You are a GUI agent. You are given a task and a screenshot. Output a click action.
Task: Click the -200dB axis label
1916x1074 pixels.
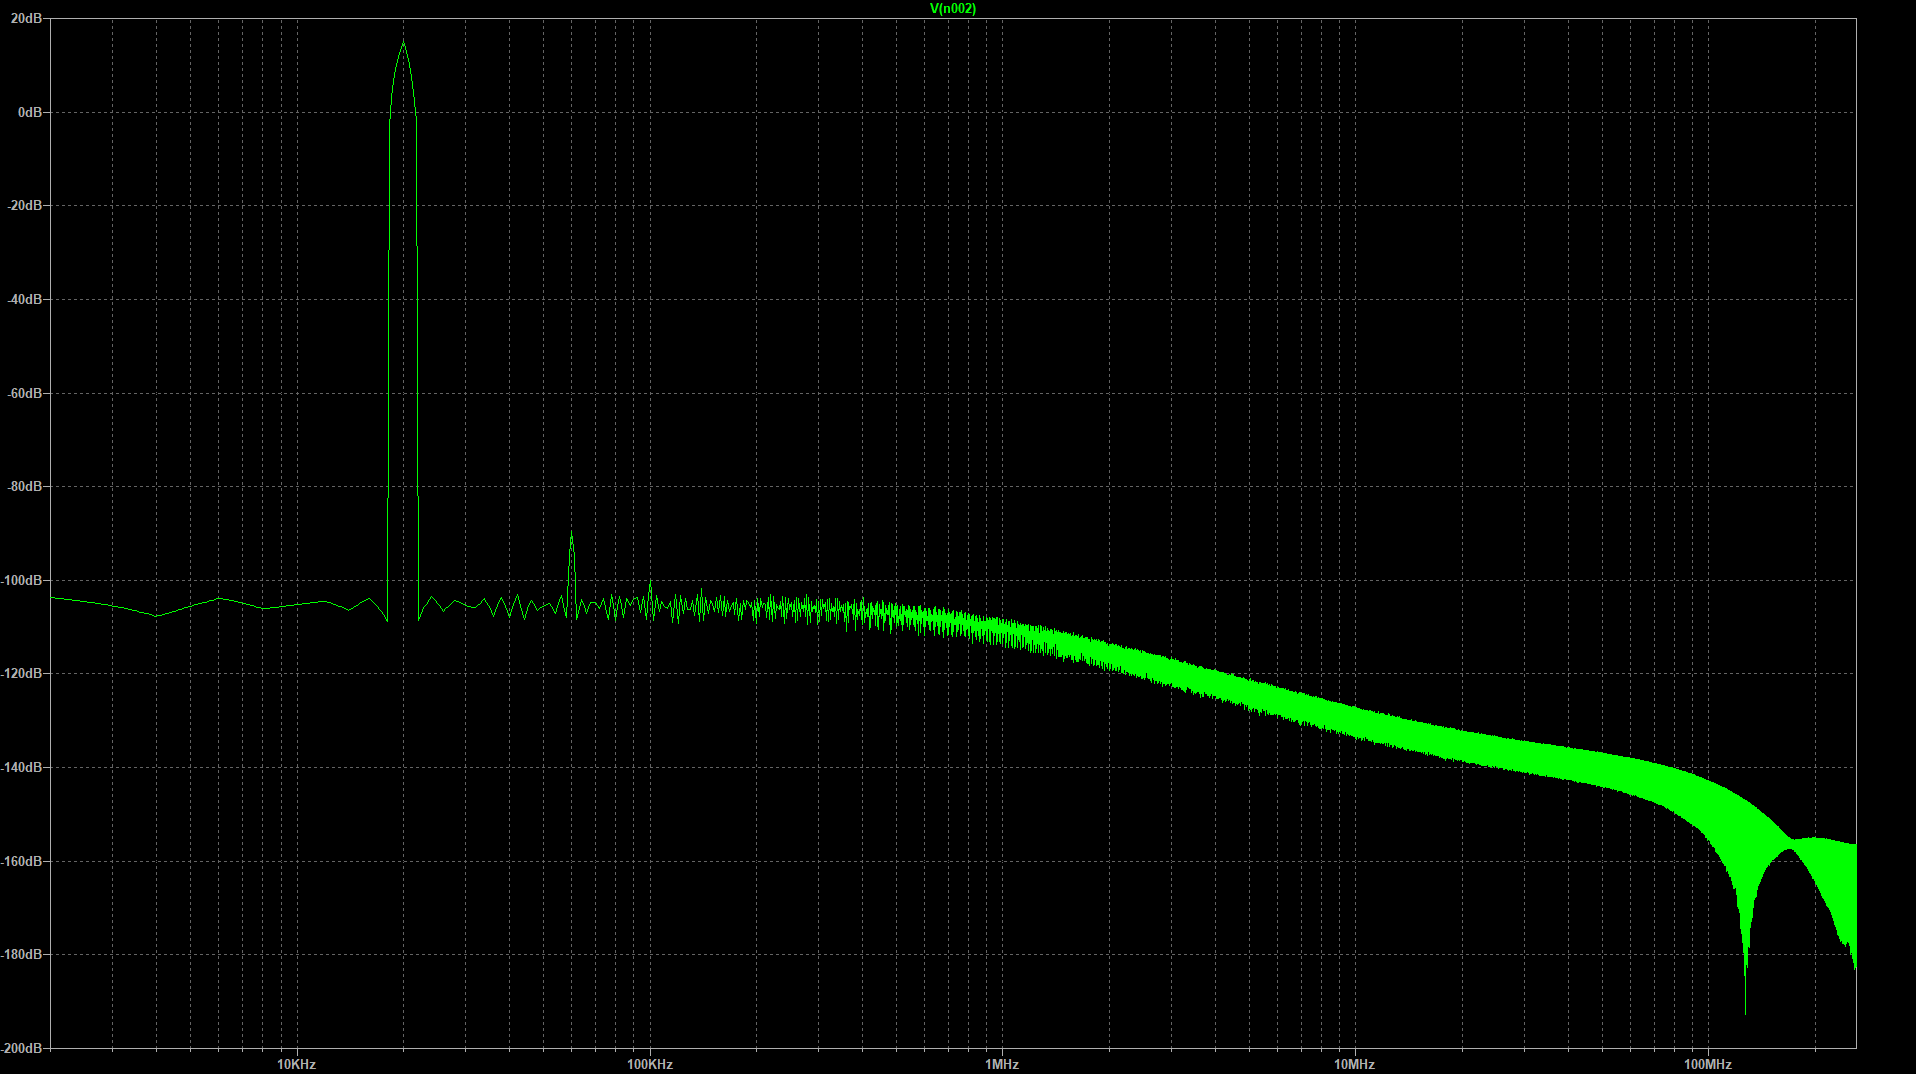22,1048
